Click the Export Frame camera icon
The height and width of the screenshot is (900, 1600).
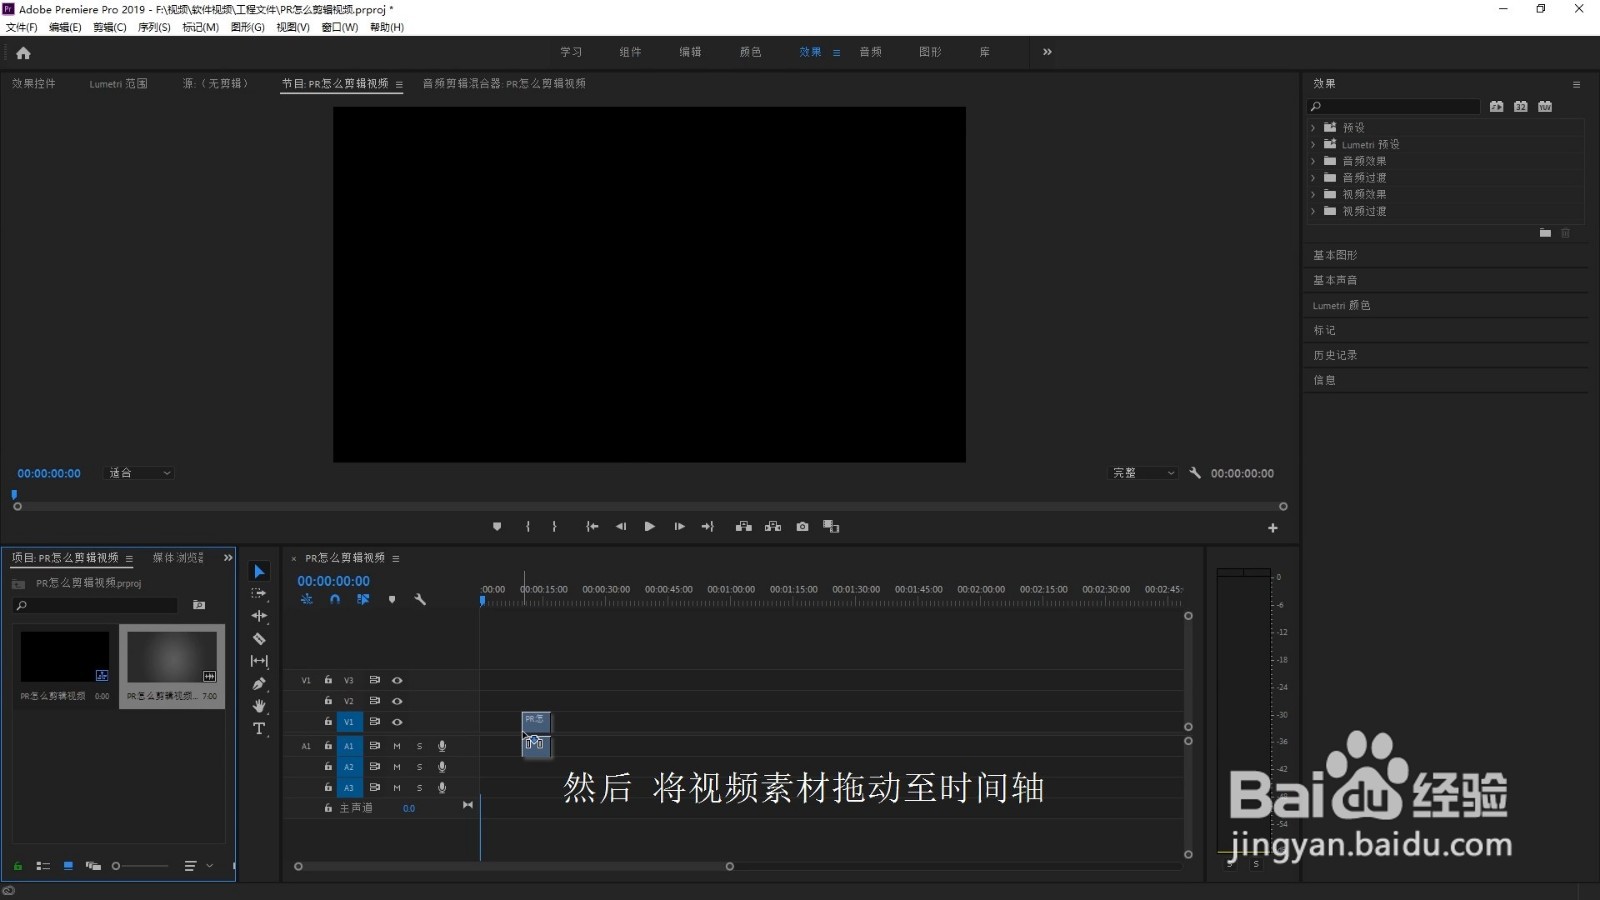pyautogui.click(x=802, y=526)
